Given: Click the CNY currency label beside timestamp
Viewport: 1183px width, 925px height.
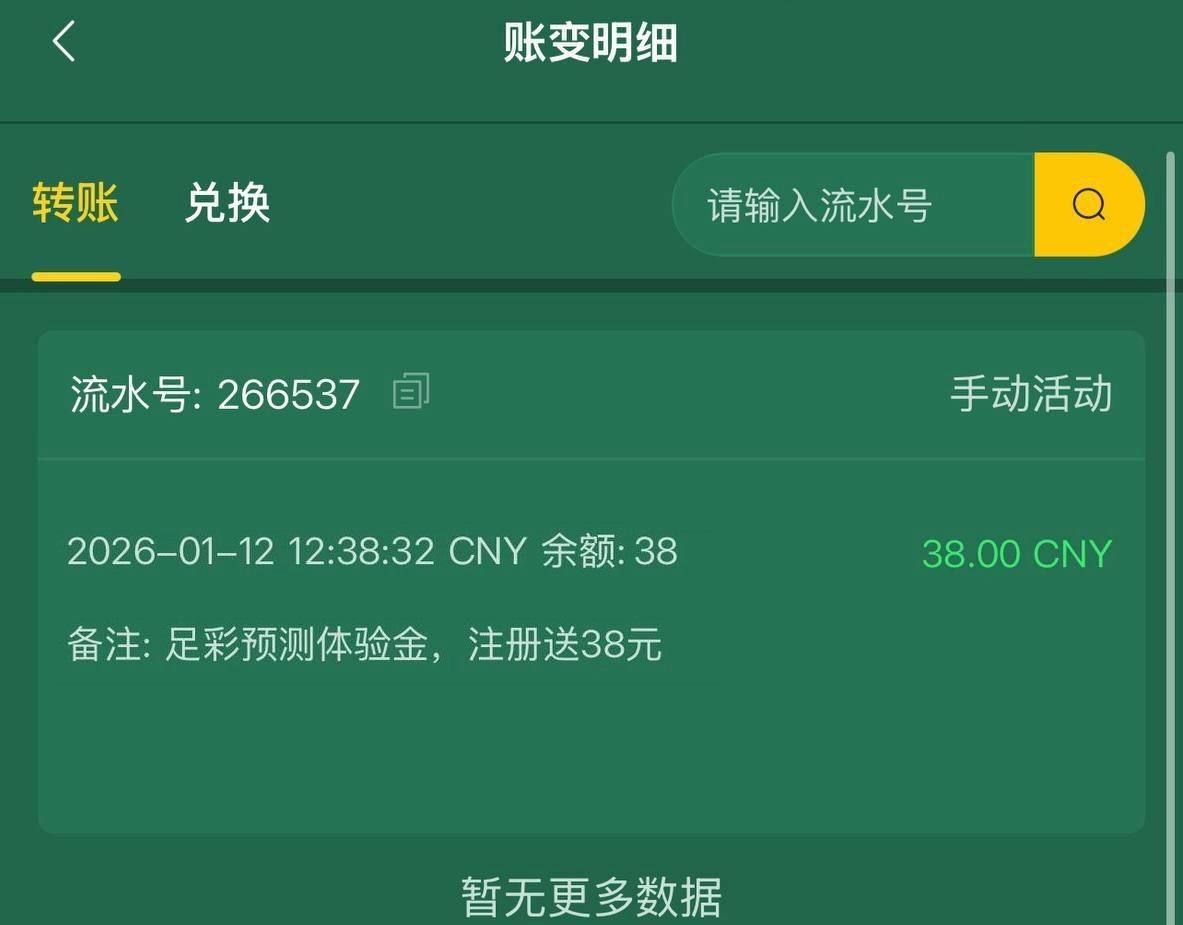Looking at the screenshot, I should (487, 552).
